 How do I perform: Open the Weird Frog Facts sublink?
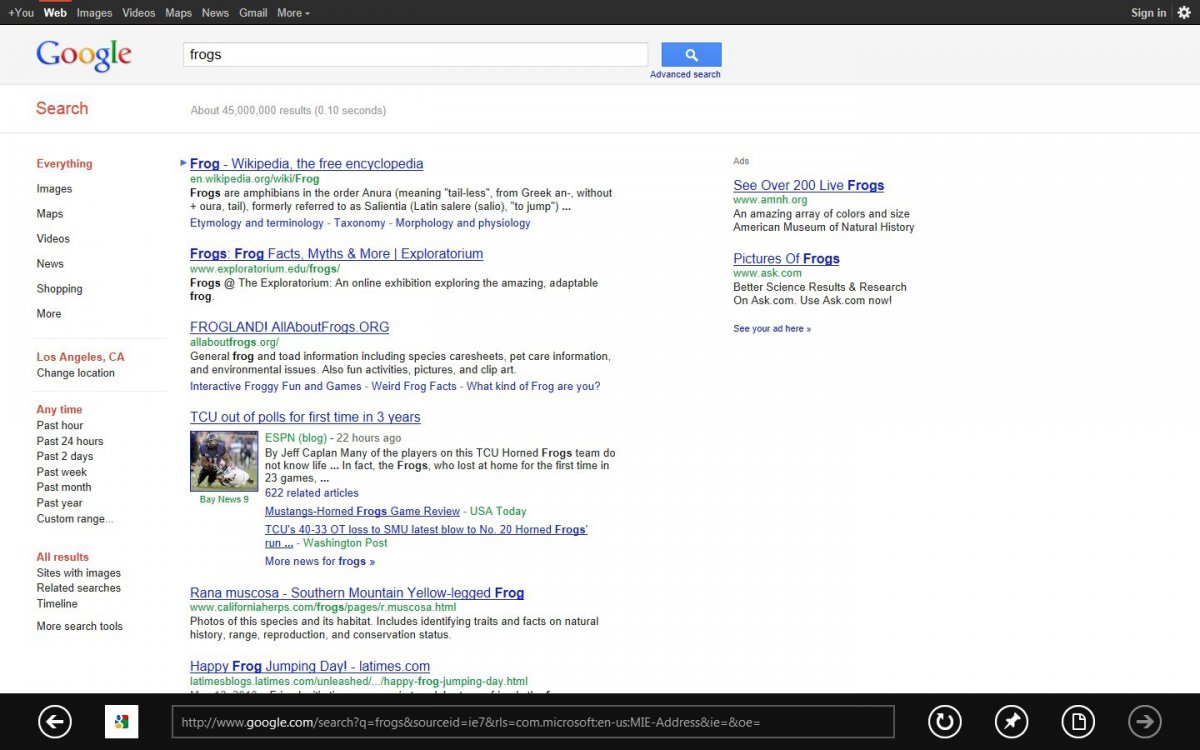[x=414, y=386]
